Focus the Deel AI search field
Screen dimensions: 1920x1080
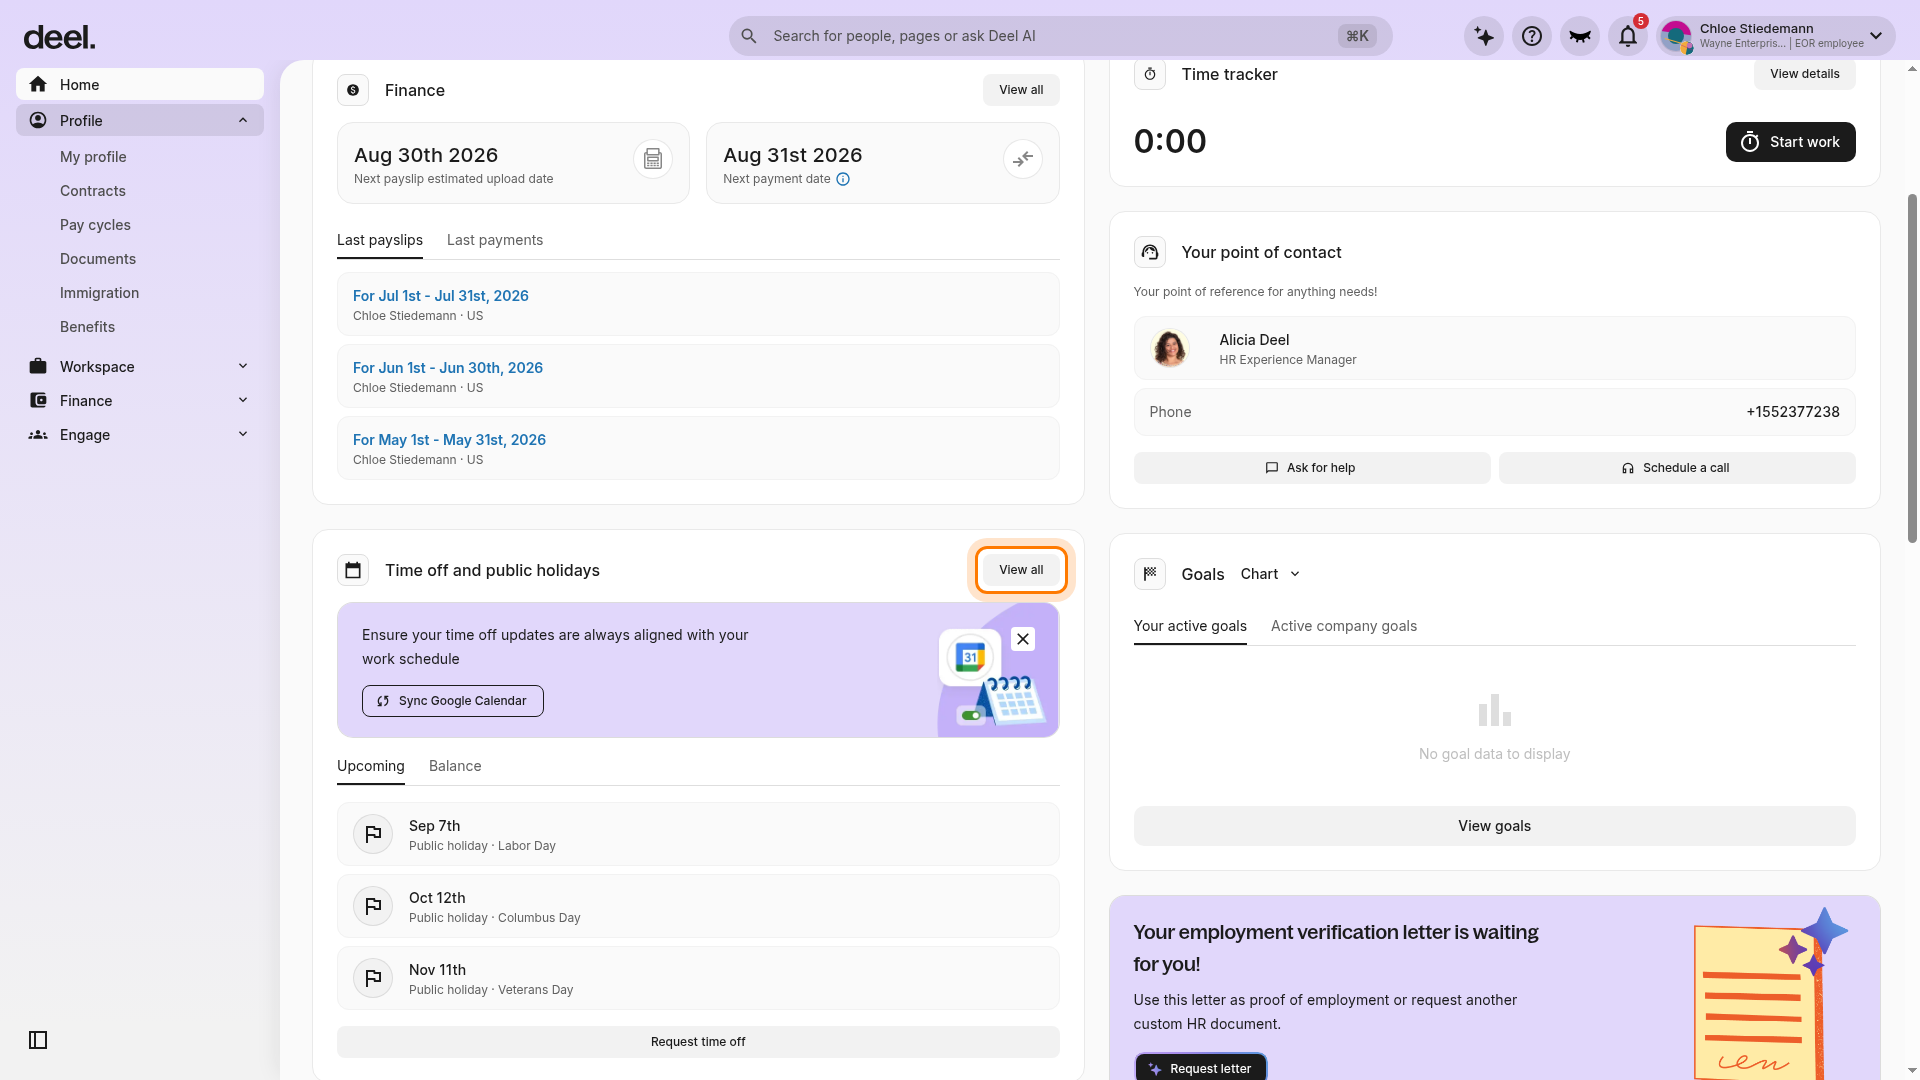tap(1060, 36)
